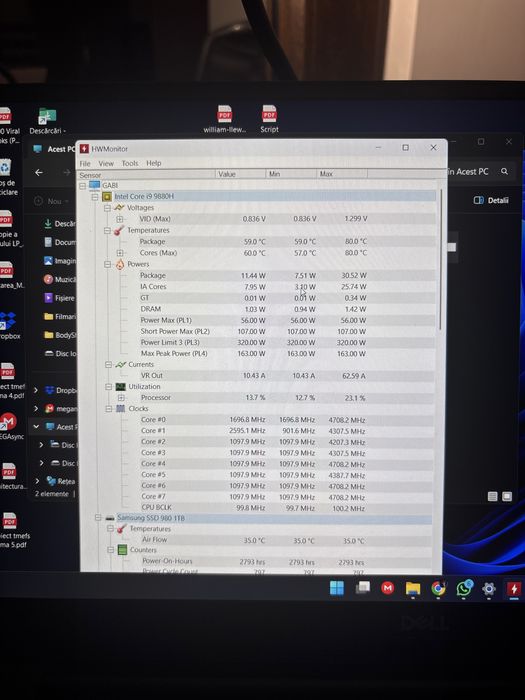Image resolution: width=525 pixels, height=700 pixels.
Task: Click the SSD Temperatures thermometer icon
Action: pos(121,529)
